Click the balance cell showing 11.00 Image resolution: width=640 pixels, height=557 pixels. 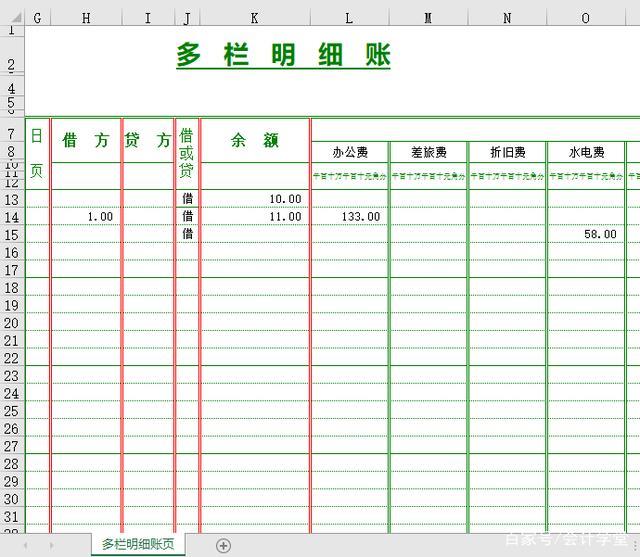255,217
